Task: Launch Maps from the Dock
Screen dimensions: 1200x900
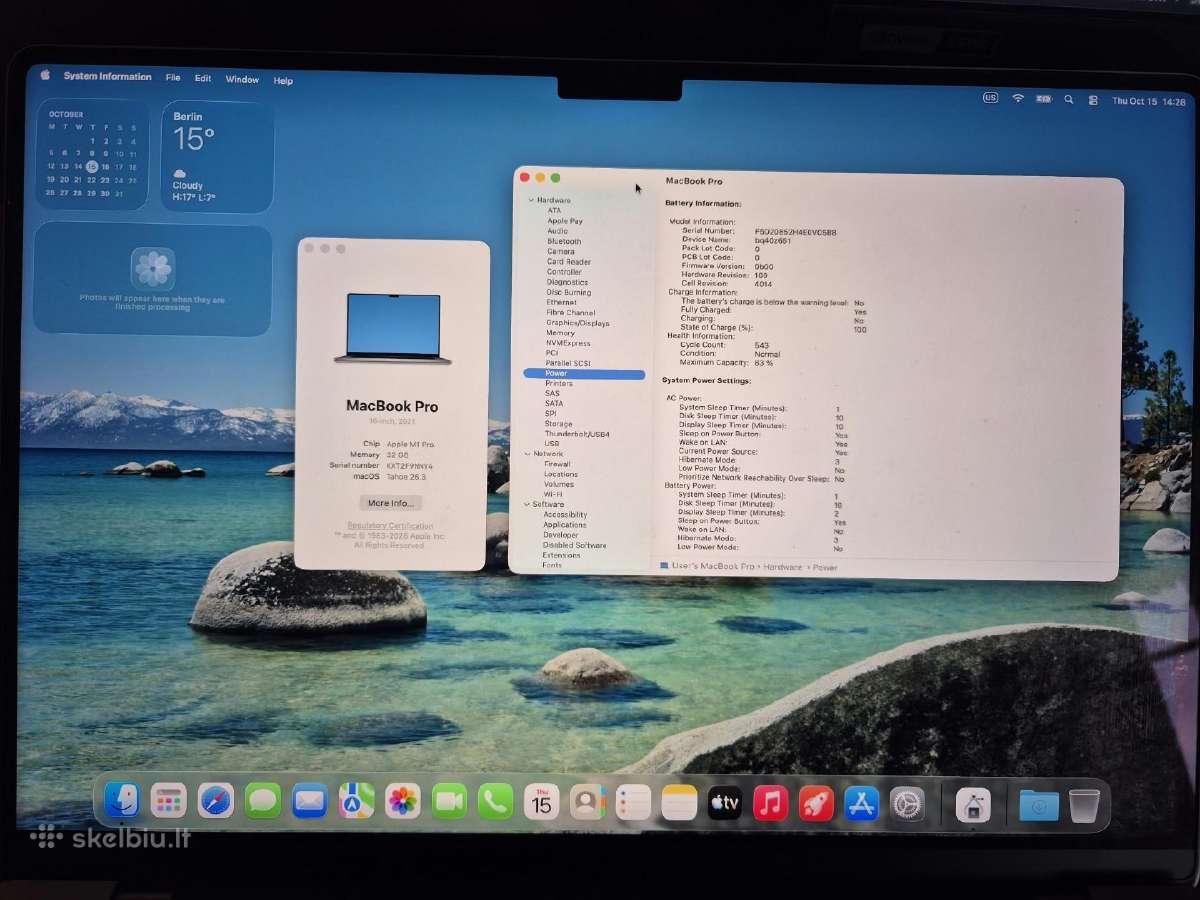Action: pyautogui.click(x=357, y=800)
